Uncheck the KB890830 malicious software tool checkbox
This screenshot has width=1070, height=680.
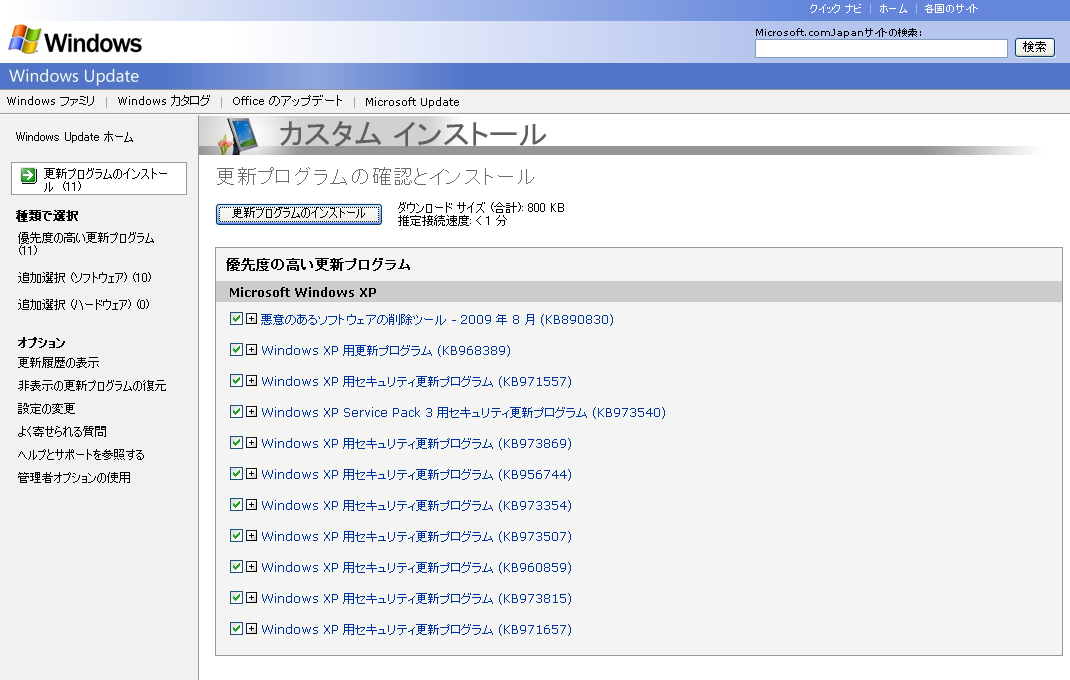[x=236, y=318]
